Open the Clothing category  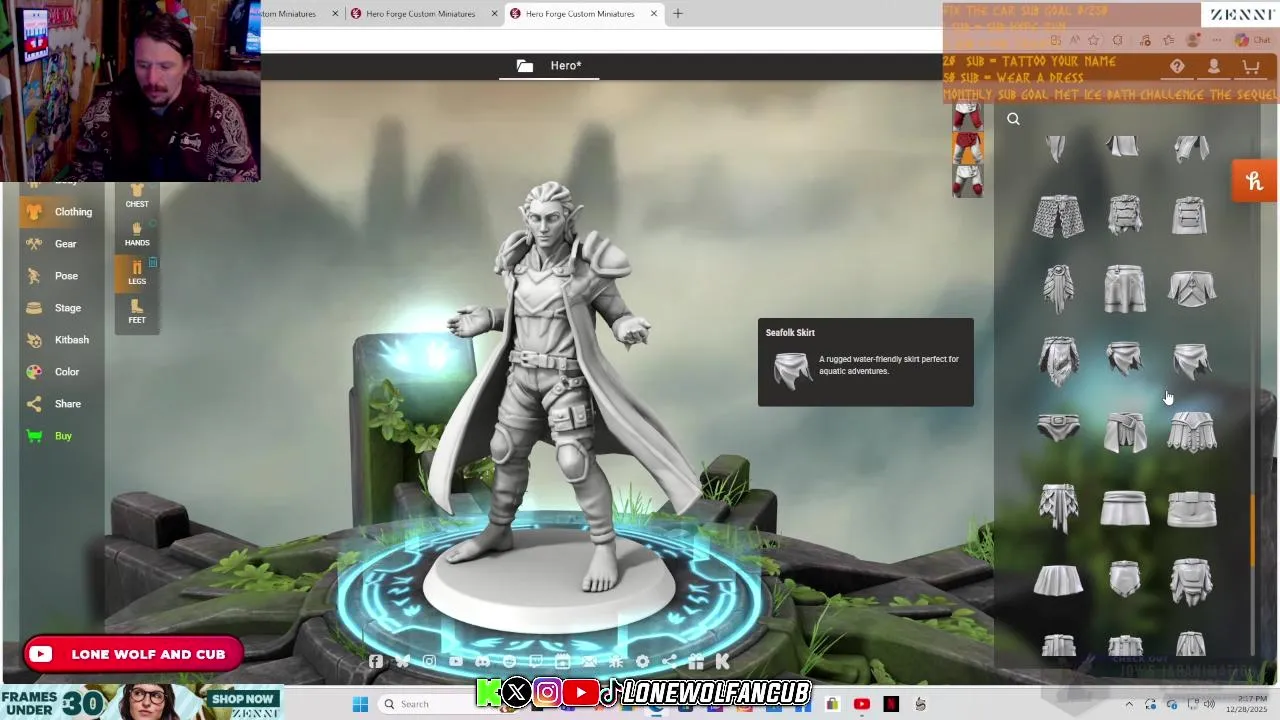(x=60, y=212)
